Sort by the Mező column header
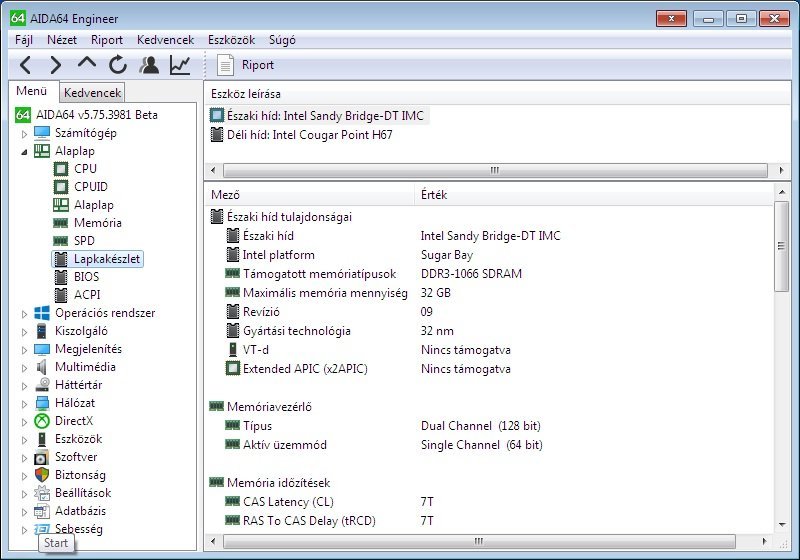Viewport: 800px width, 560px height. 309,195
